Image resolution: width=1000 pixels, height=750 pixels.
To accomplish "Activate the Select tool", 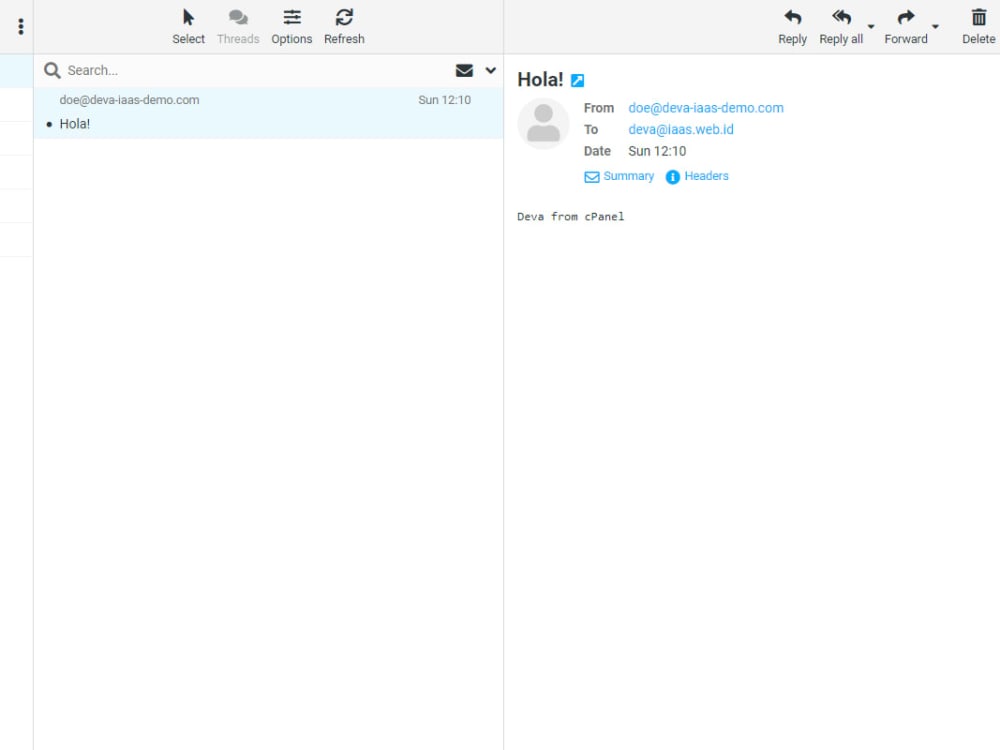I will pos(188,26).
